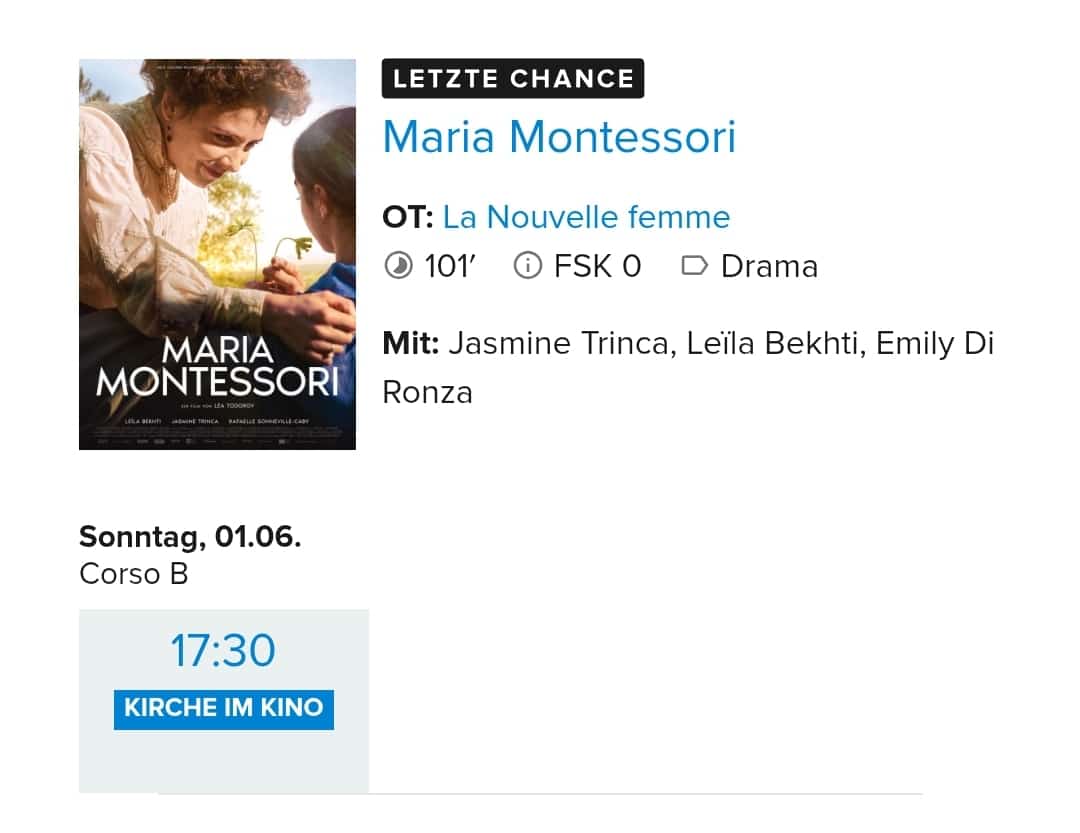Click the cast name Leïla Bekhti
1080x833 pixels.
776,343
